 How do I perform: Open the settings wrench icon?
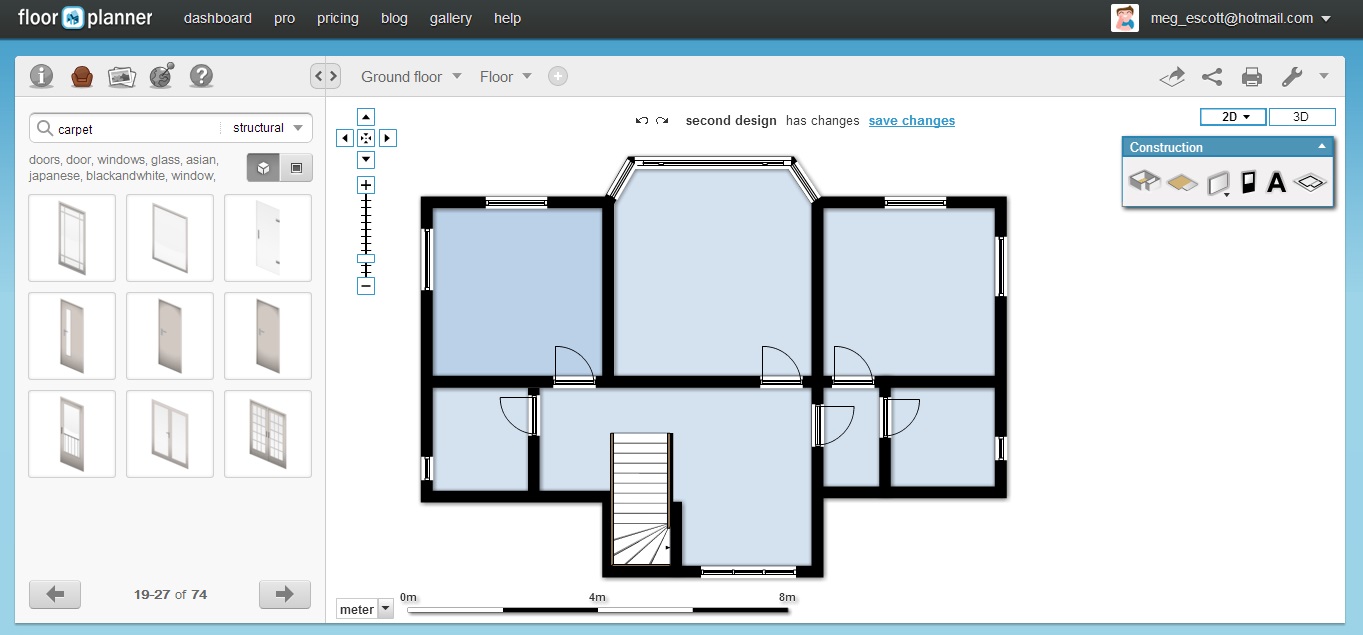tap(1291, 76)
